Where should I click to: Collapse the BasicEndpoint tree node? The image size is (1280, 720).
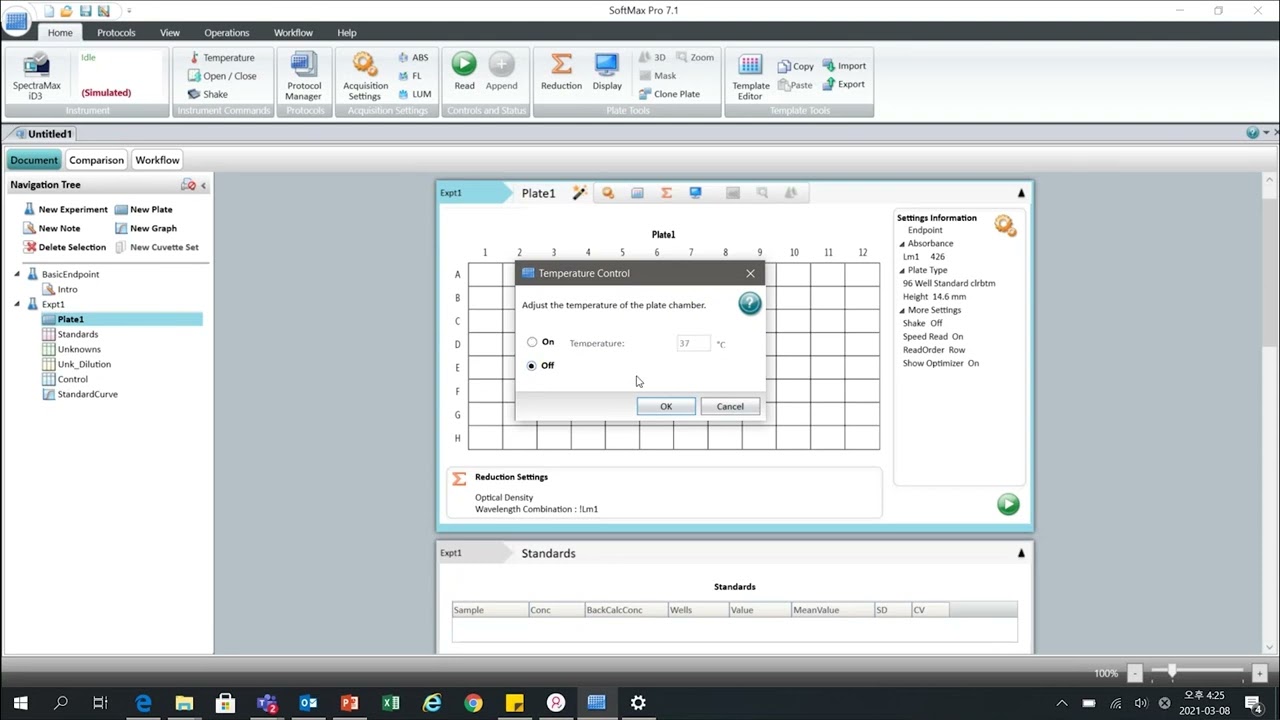[17, 274]
